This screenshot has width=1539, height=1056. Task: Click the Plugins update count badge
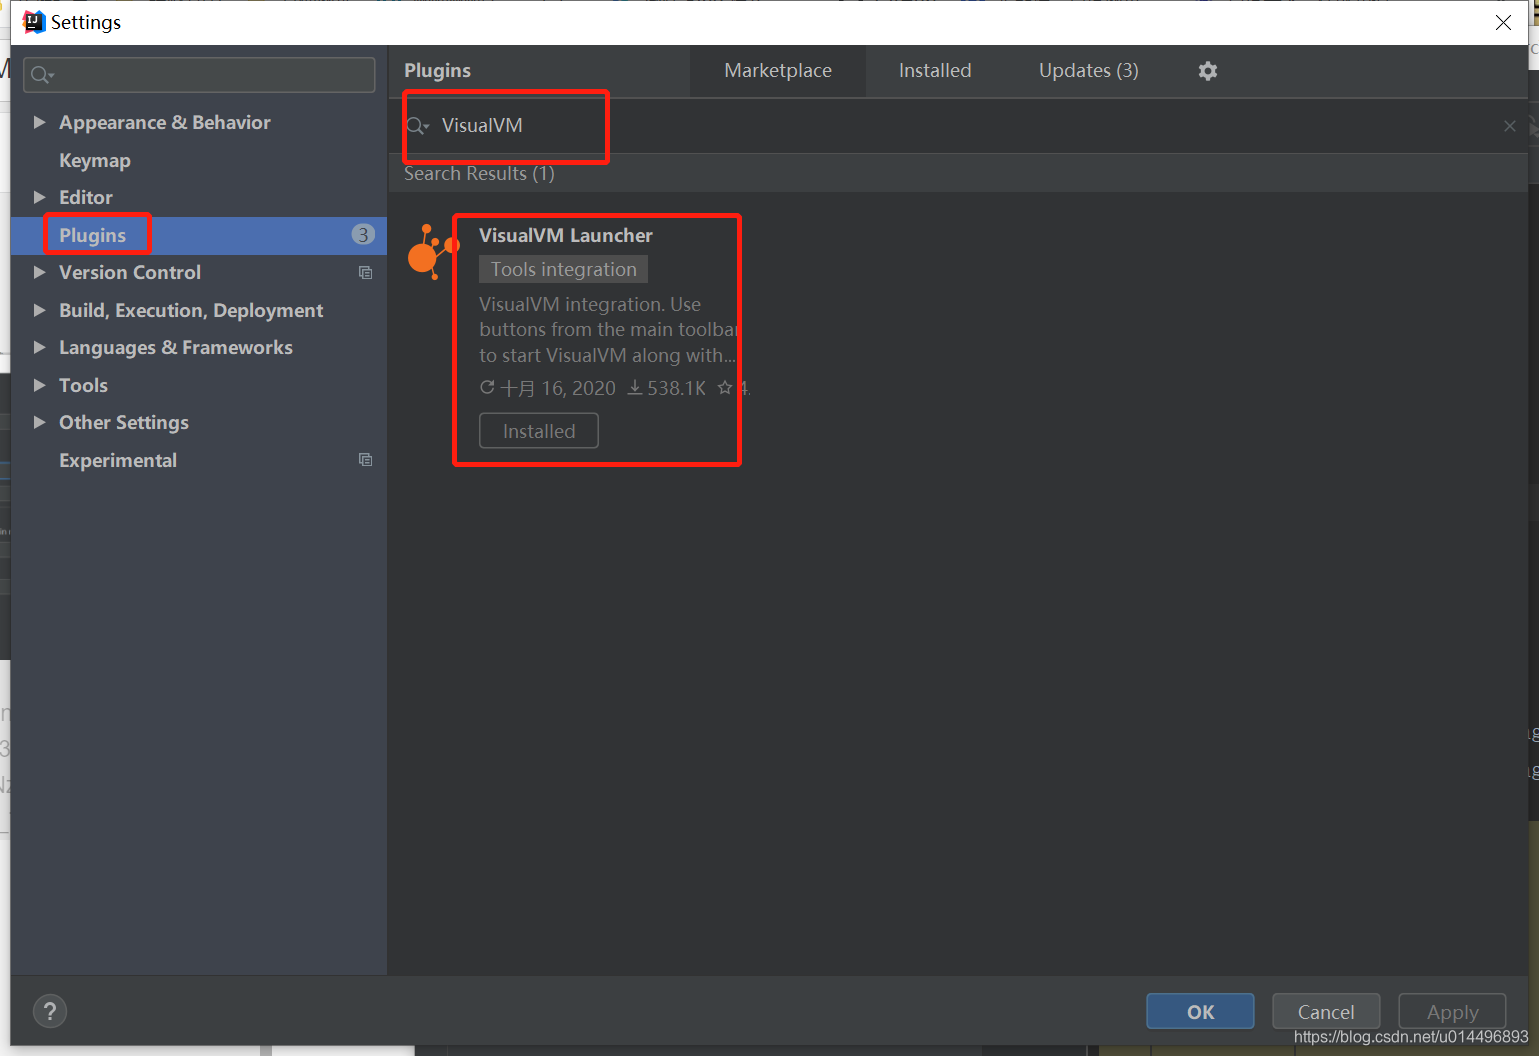pyautogui.click(x=363, y=235)
